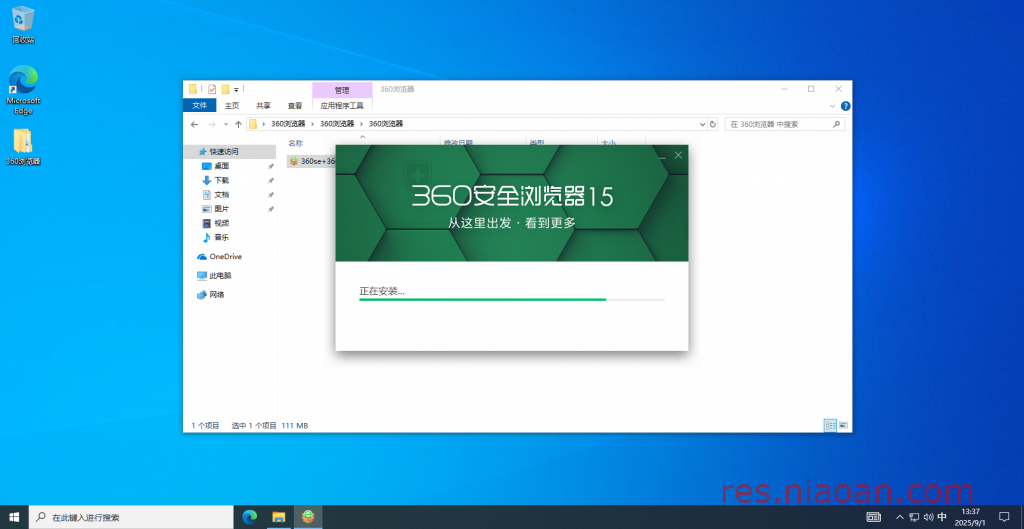Click the 正在安装... status text

[x=381, y=291]
